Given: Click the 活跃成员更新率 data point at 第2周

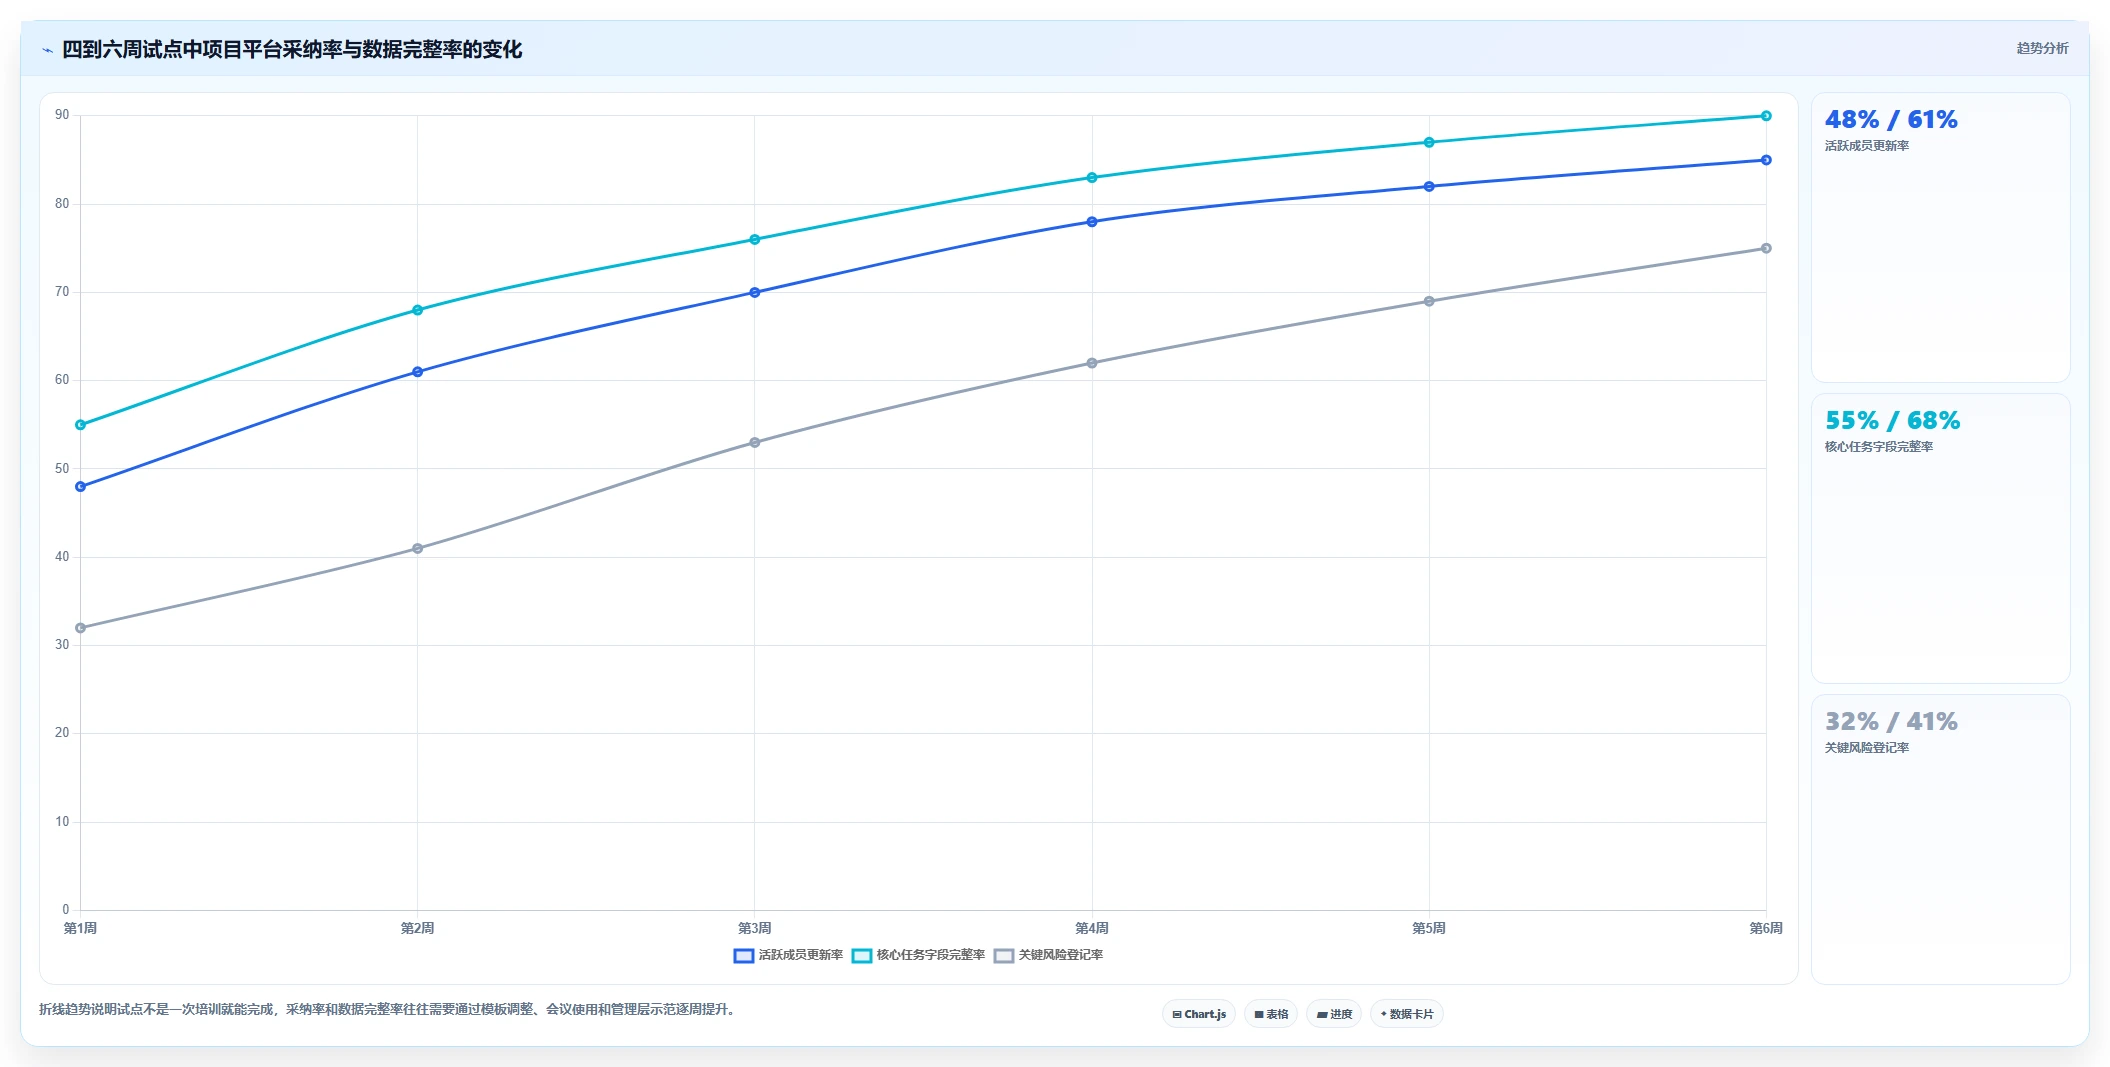Looking at the screenshot, I should 418,372.
